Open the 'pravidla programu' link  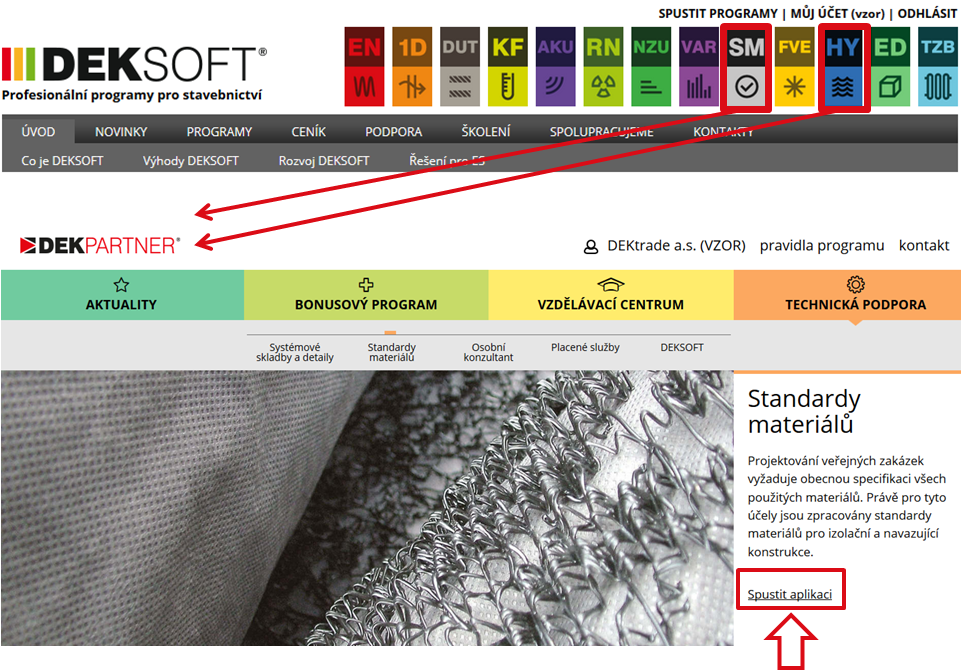[822, 246]
